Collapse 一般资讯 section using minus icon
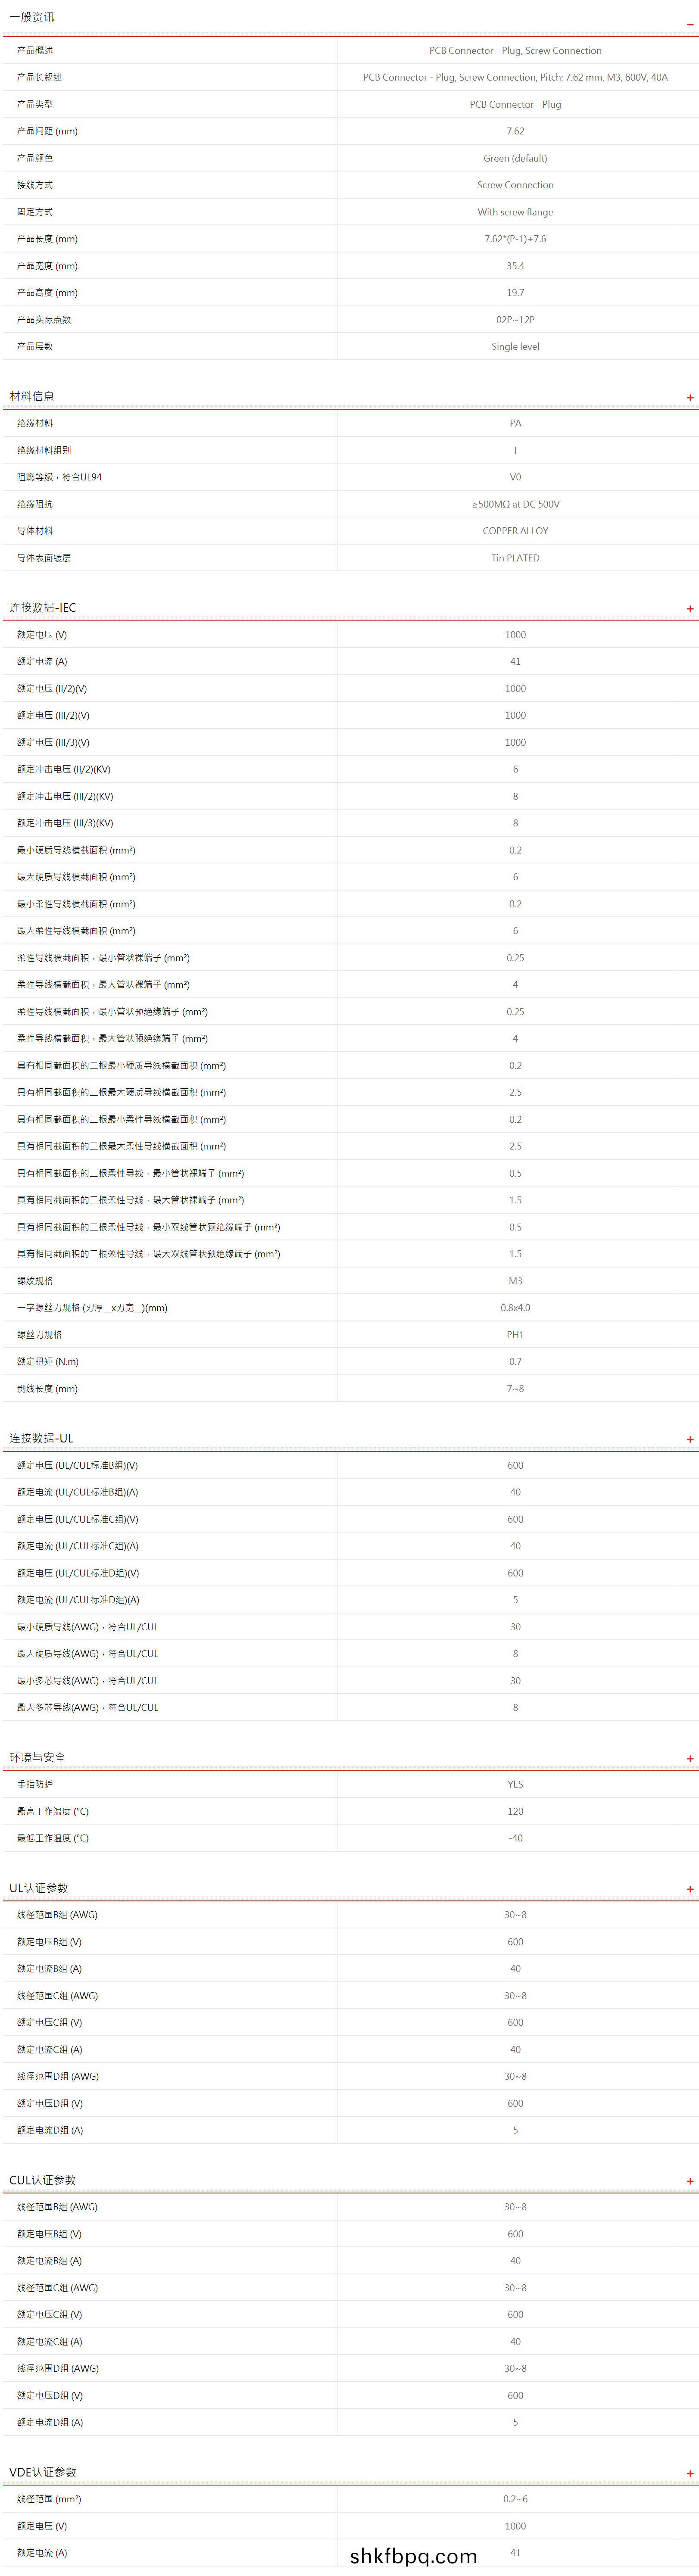Screen dimensions: 699x2576 pos(689,22)
